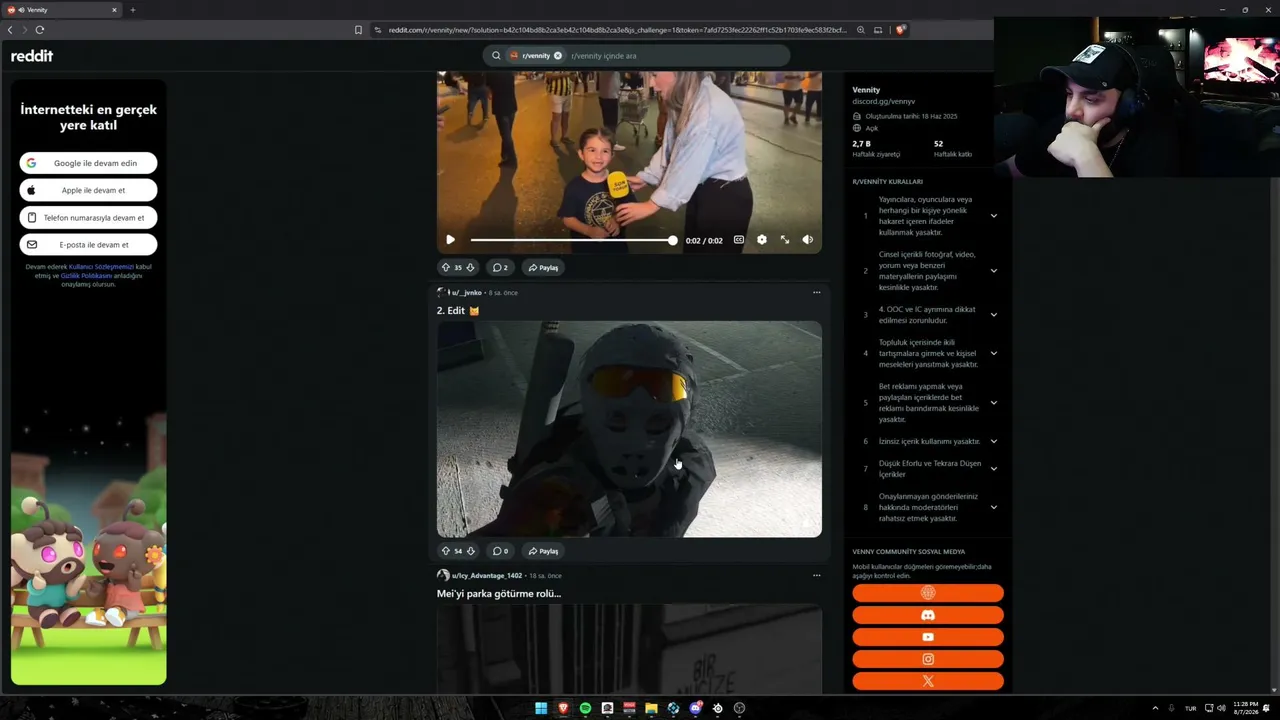The width and height of the screenshot is (1280, 720).
Task: Select the Vennity browser tab
Action: 62,10
